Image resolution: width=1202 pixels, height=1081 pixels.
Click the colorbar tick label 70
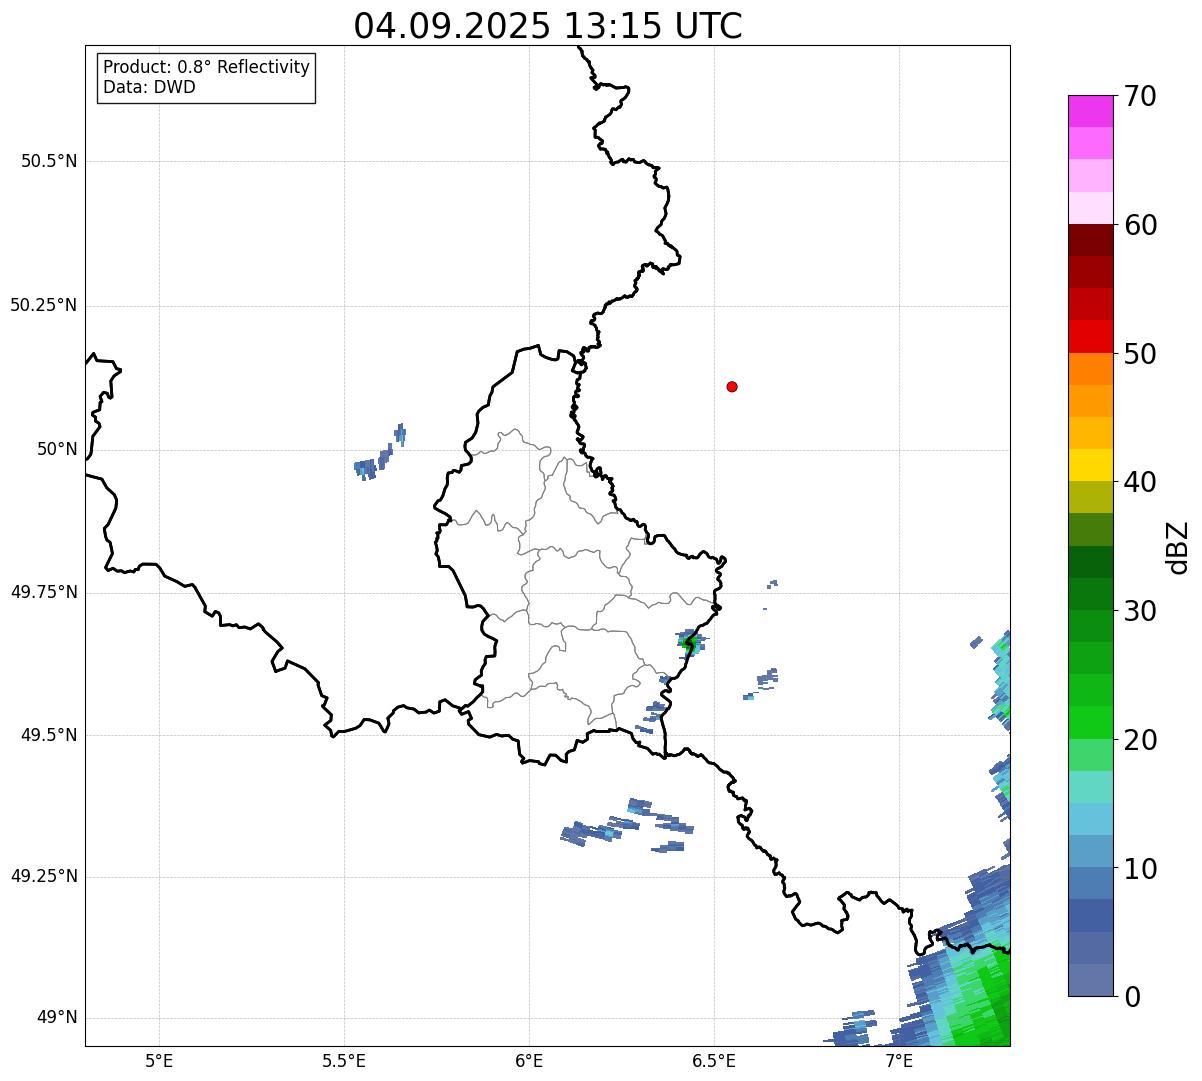pos(1140,96)
